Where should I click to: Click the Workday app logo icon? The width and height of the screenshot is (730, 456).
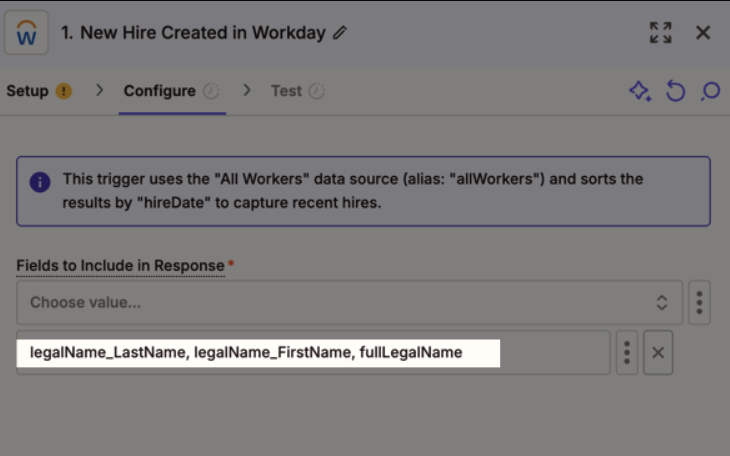[27, 33]
